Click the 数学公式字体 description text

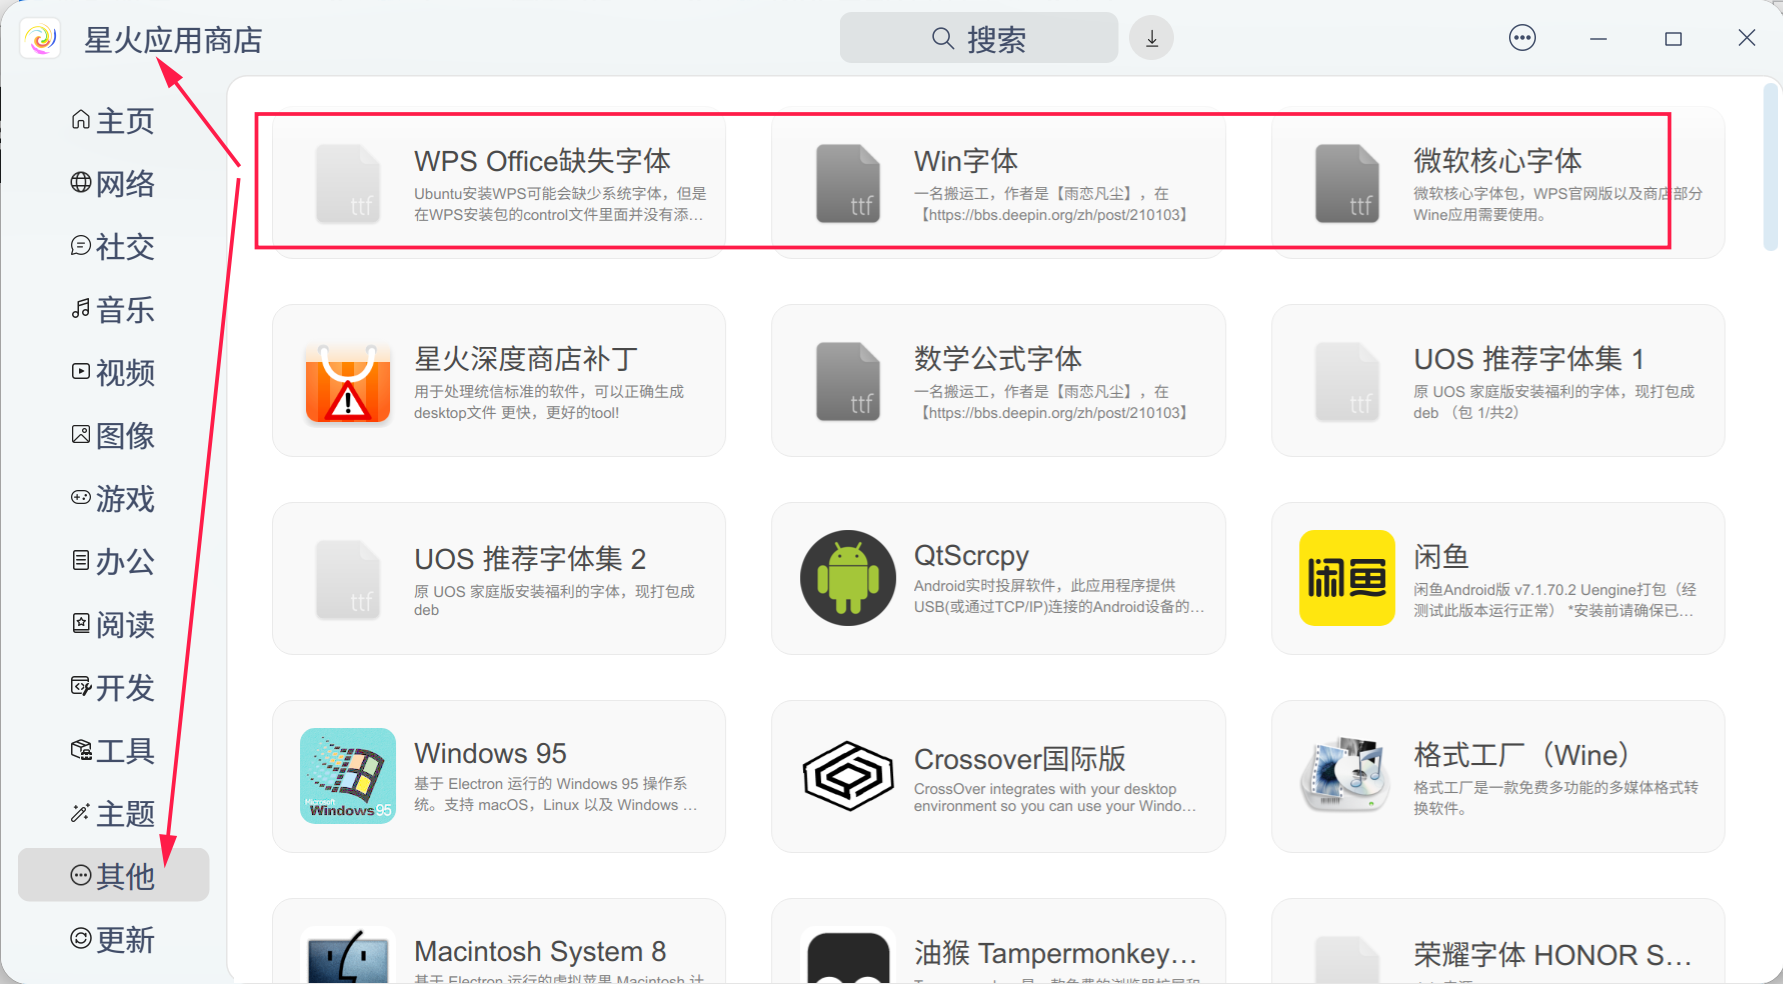[x=1051, y=402]
